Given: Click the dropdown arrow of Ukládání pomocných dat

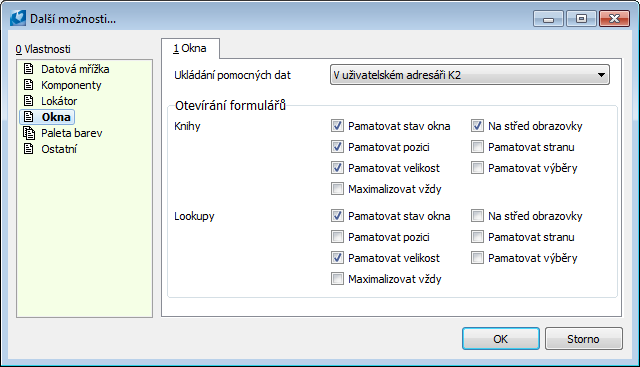Looking at the screenshot, I should tap(601, 75).
